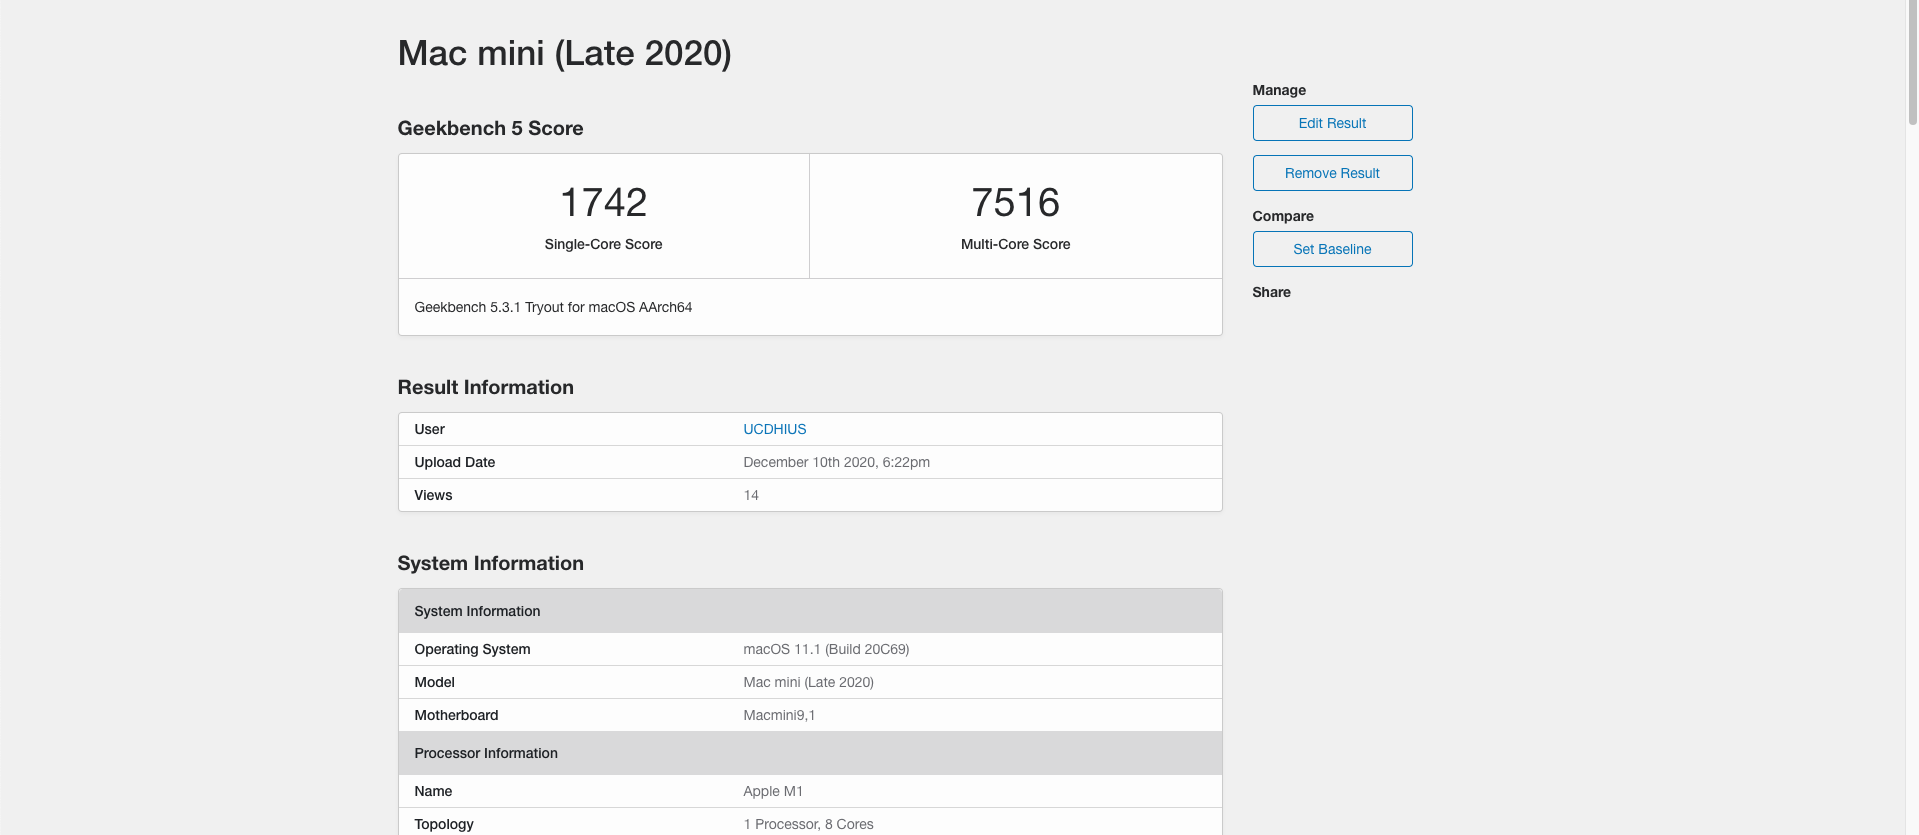
Task: Click the Macmini9,1 motherboard value
Action: pos(779,715)
